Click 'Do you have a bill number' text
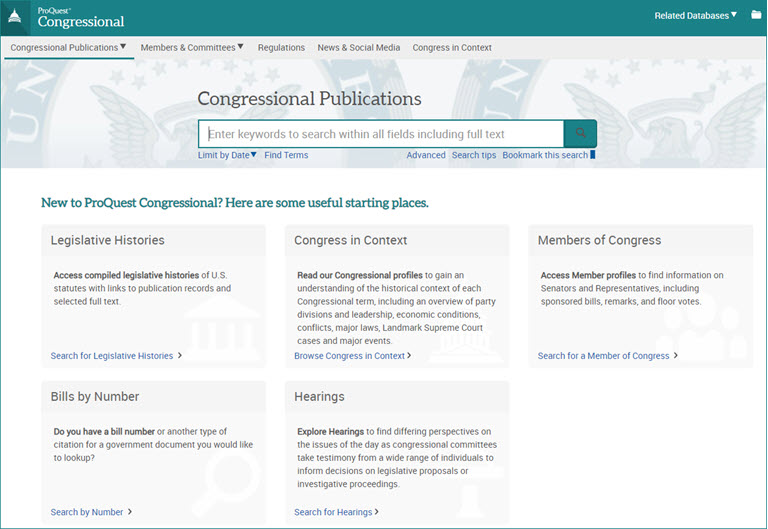 coord(104,432)
